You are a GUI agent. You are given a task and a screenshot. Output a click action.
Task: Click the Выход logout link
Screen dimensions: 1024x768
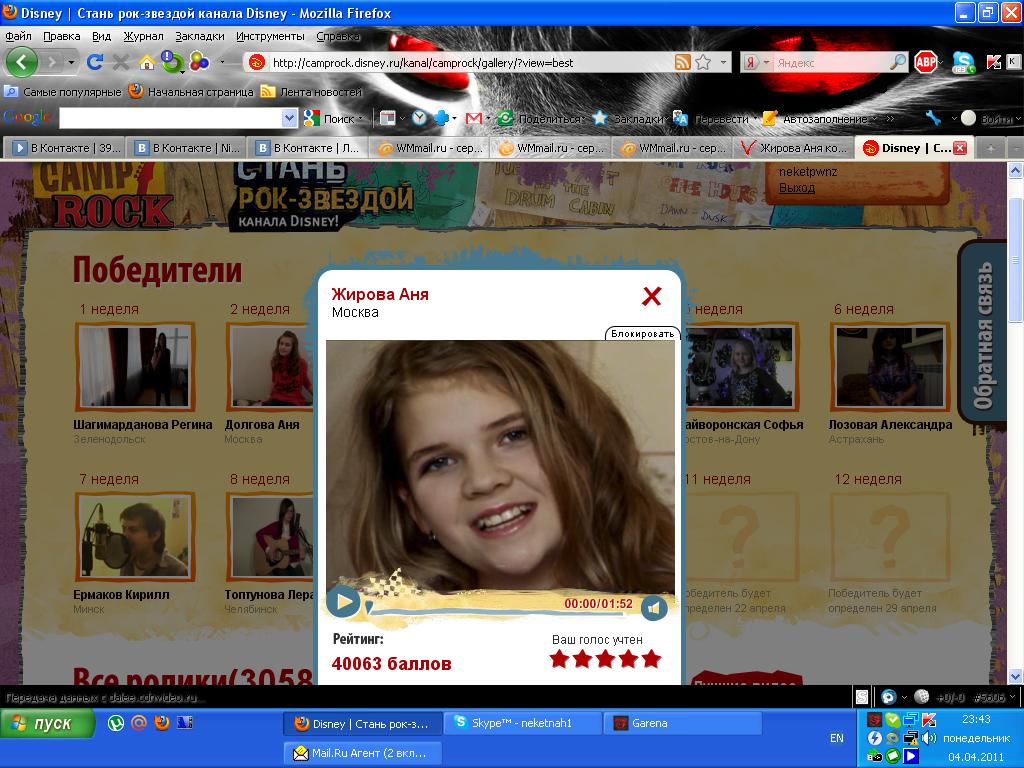coord(797,187)
